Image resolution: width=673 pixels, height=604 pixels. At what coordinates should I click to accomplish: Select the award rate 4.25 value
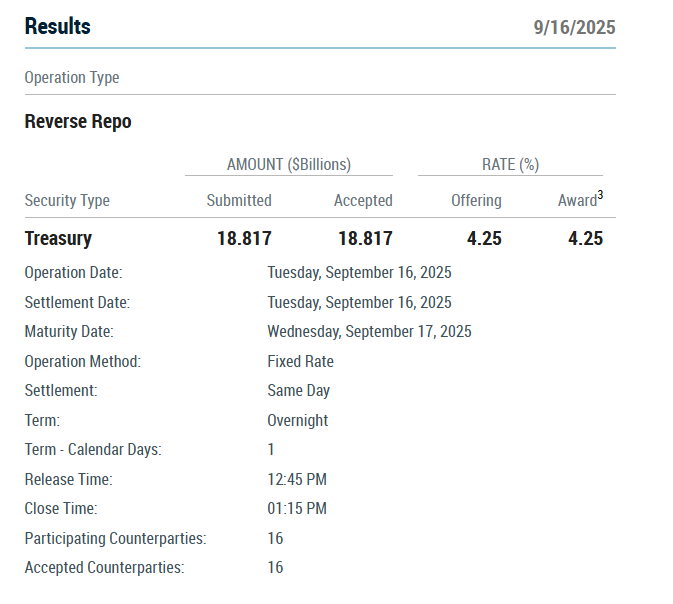pyautogui.click(x=585, y=238)
